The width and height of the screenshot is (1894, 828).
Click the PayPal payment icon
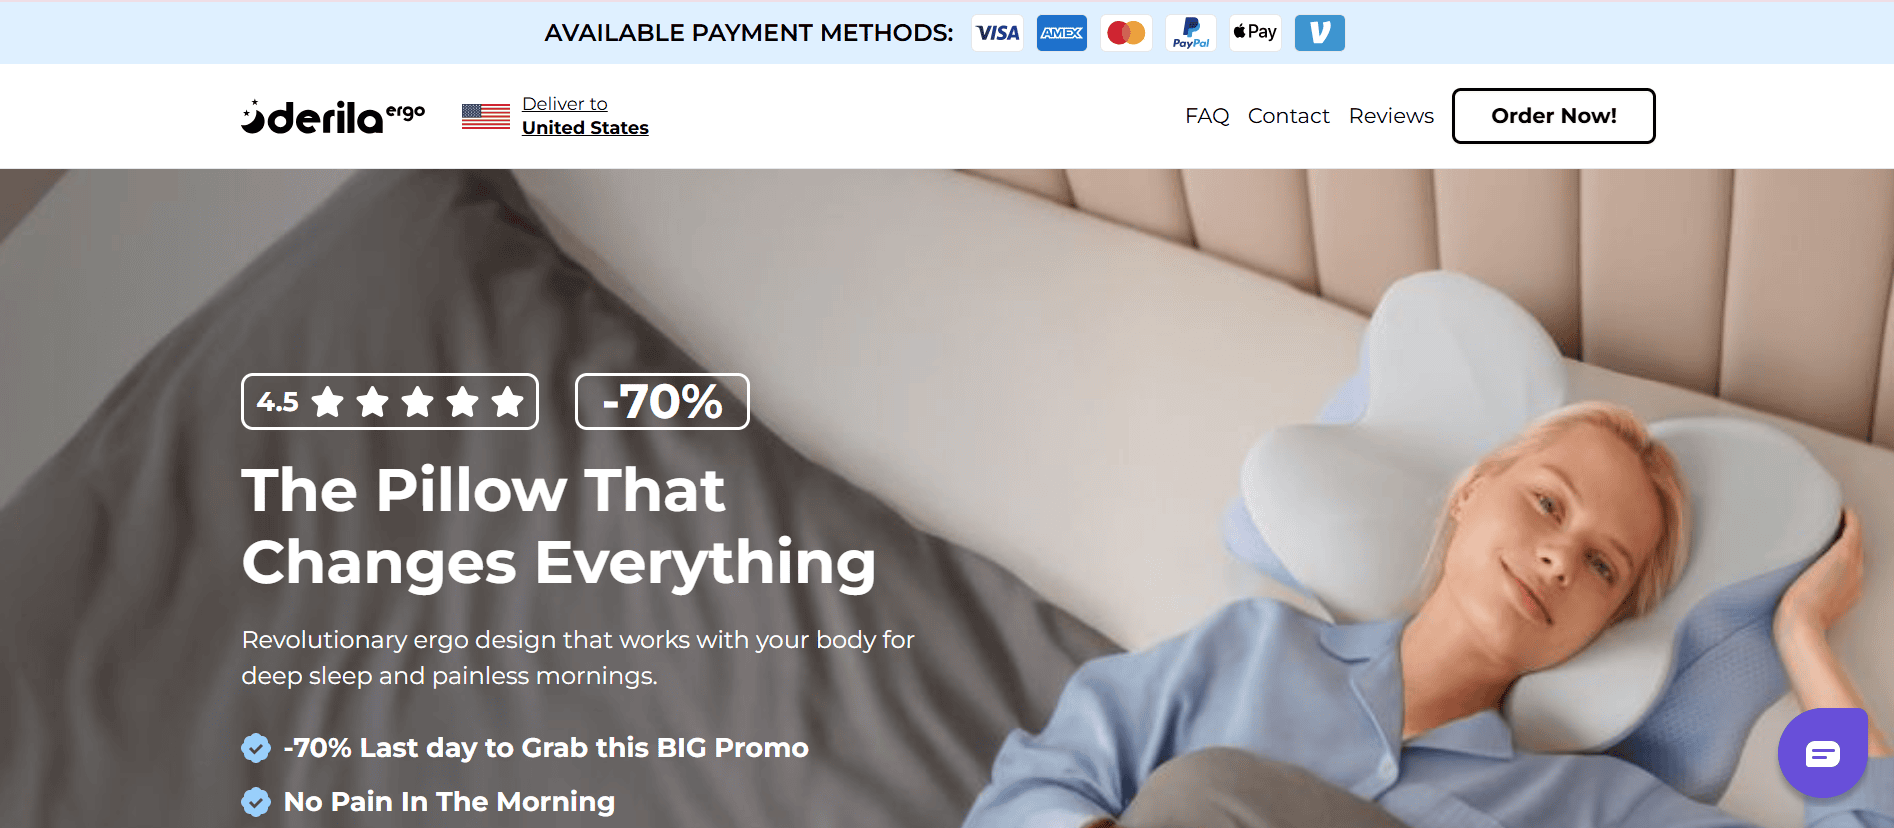(1191, 33)
